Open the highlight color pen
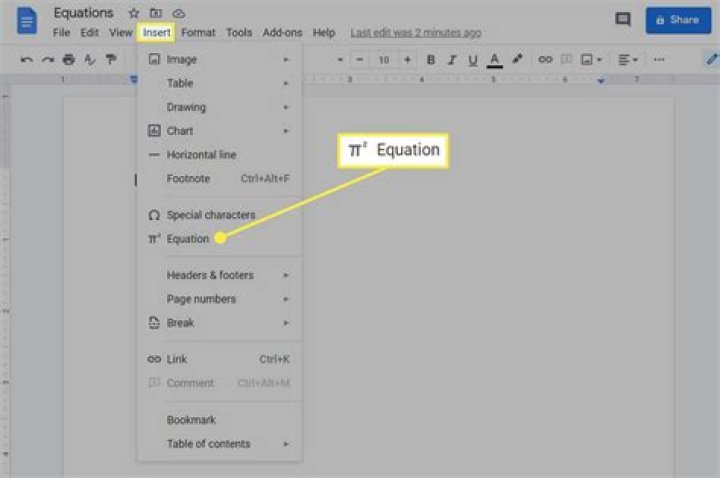The image size is (720, 478). tap(518, 59)
